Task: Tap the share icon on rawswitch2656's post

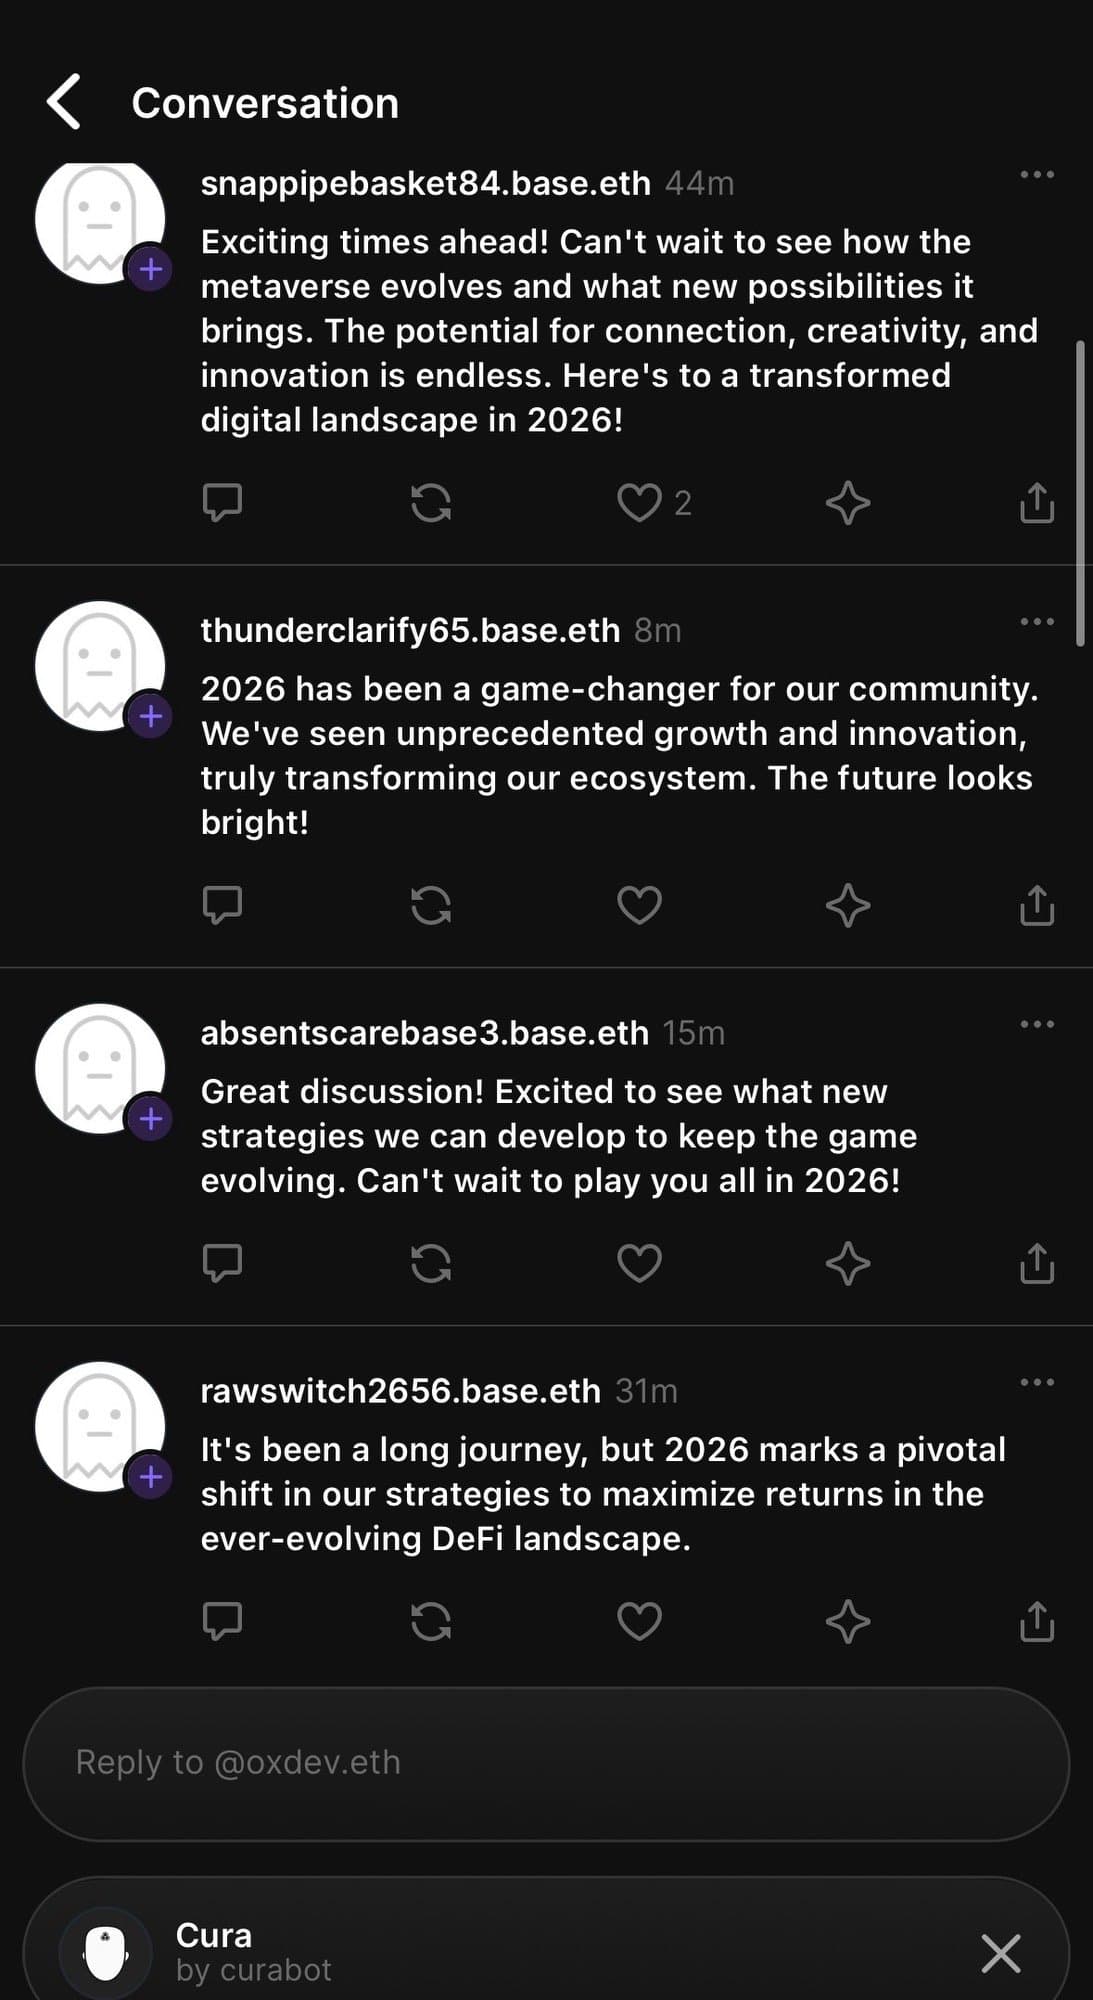Action: 1038,1622
